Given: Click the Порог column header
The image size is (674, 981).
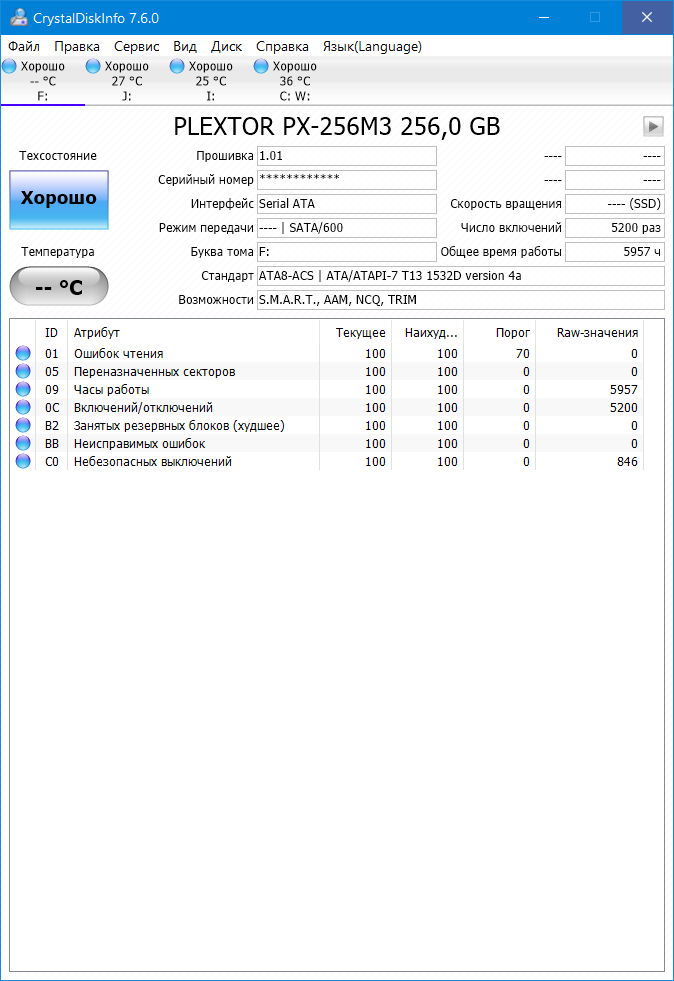Looking at the screenshot, I should 499,333.
